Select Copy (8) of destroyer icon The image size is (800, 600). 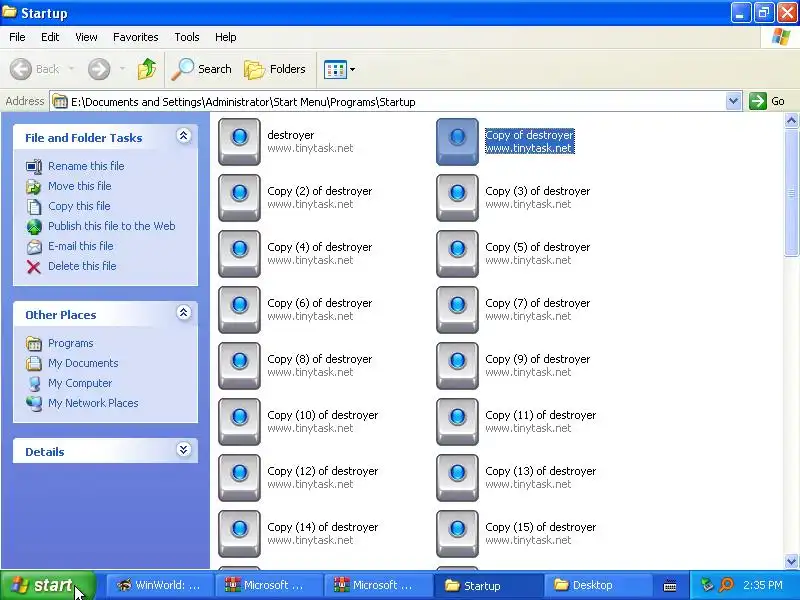[239, 366]
